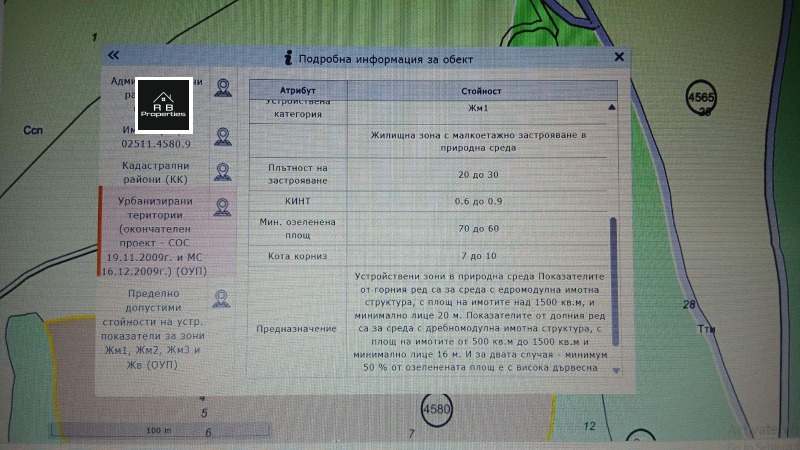Image resolution: width=800 pixels, height=450 pixels.
Task: Open Пределно допустими стойности layer item
Action: pos(155,329)
